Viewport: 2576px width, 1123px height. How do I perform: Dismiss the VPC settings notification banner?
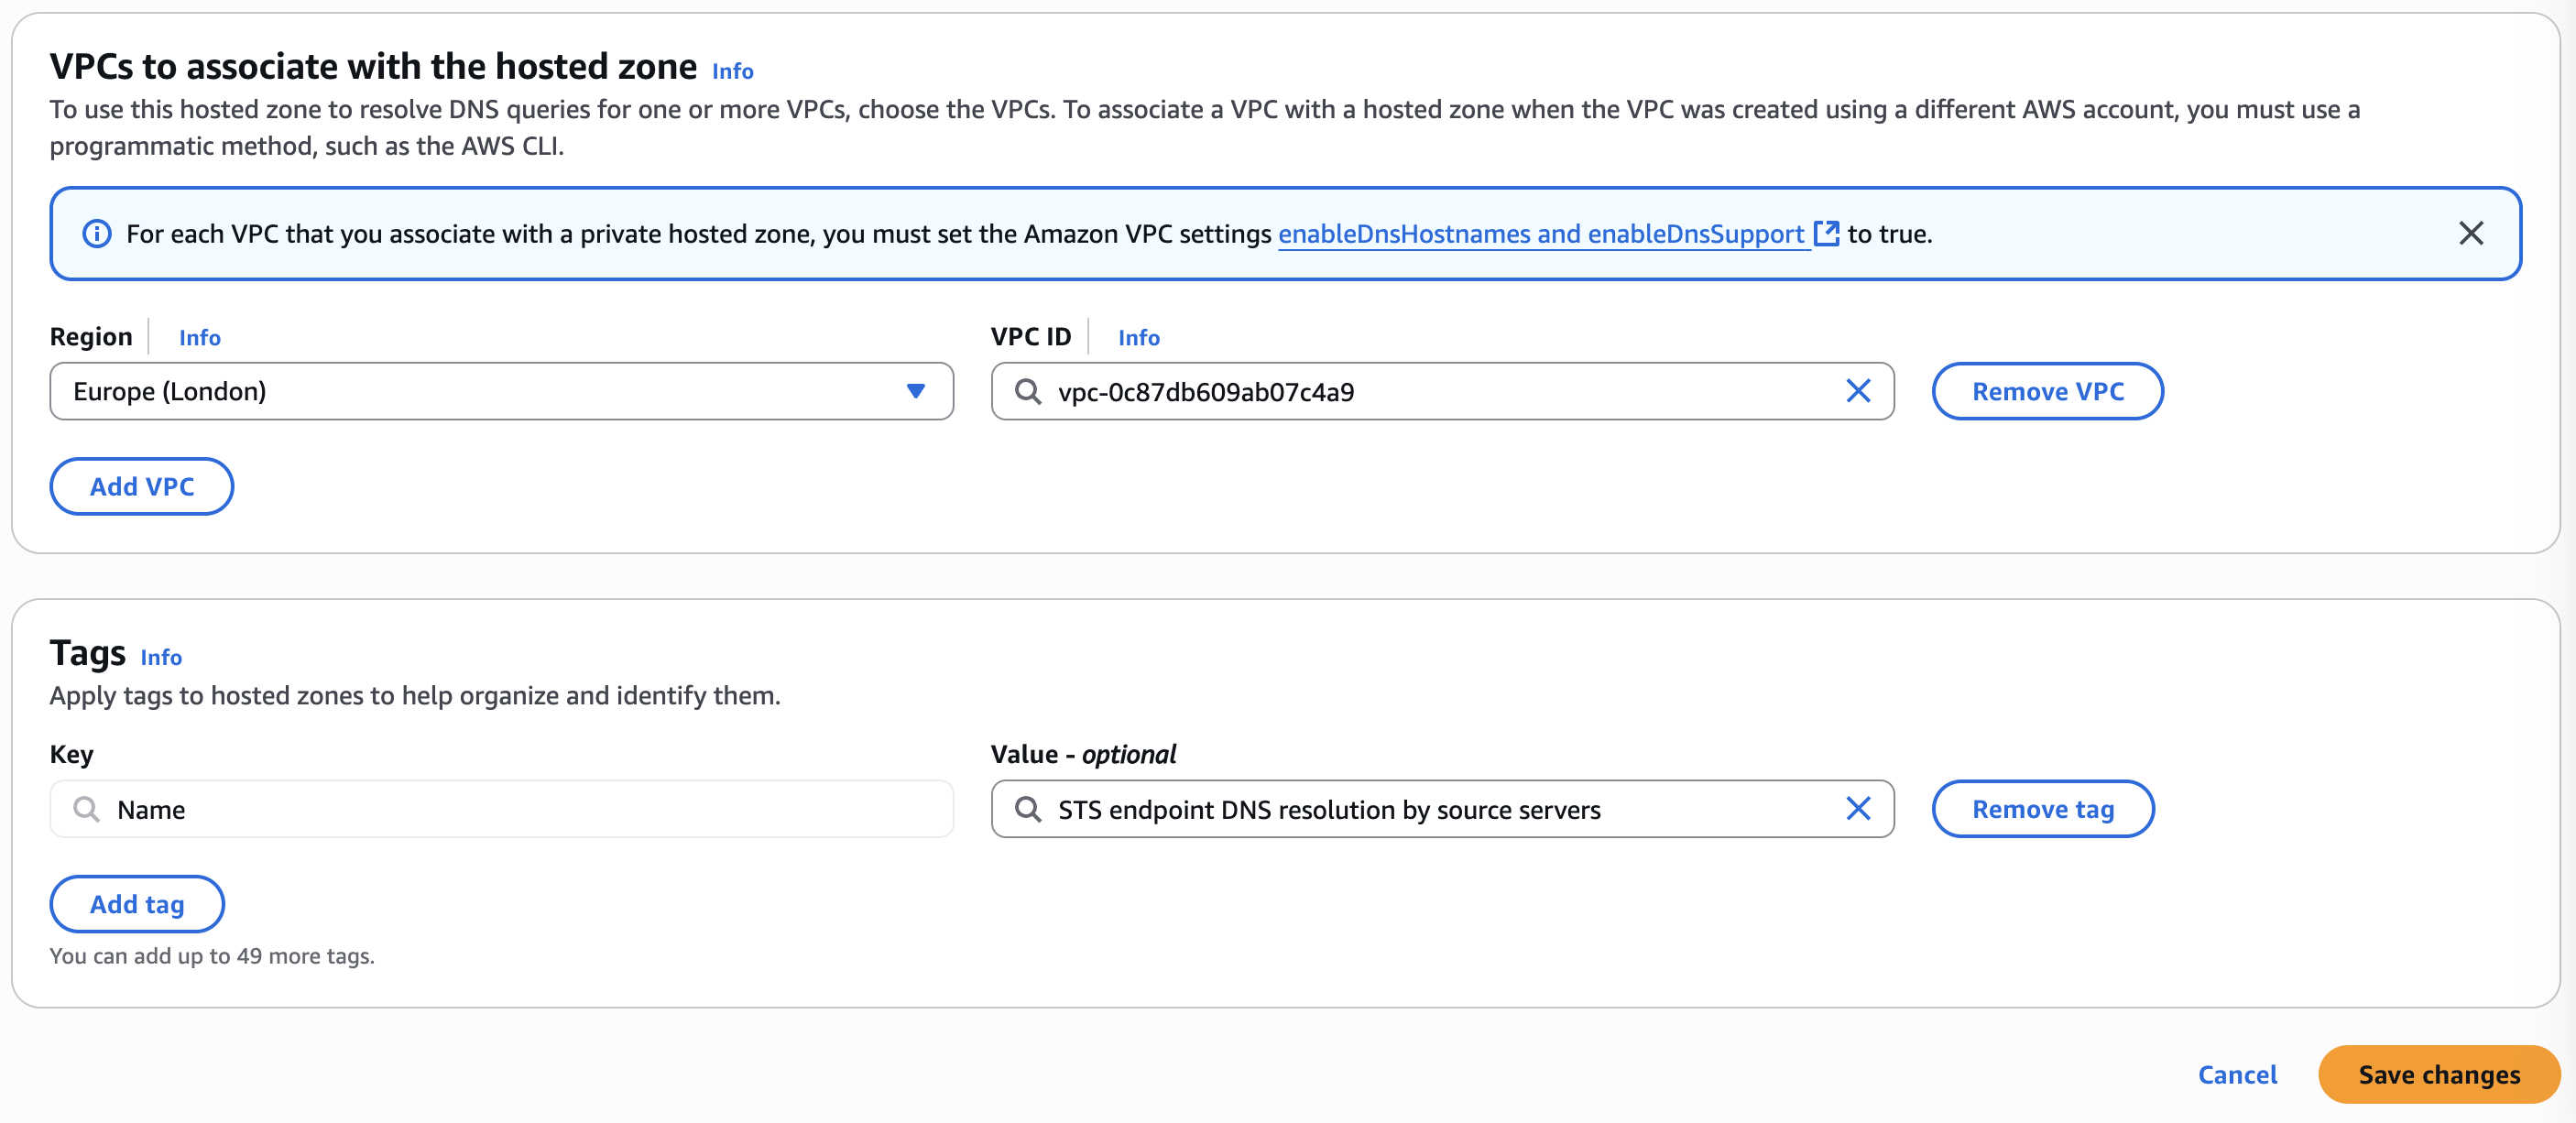click(2471, 233)
